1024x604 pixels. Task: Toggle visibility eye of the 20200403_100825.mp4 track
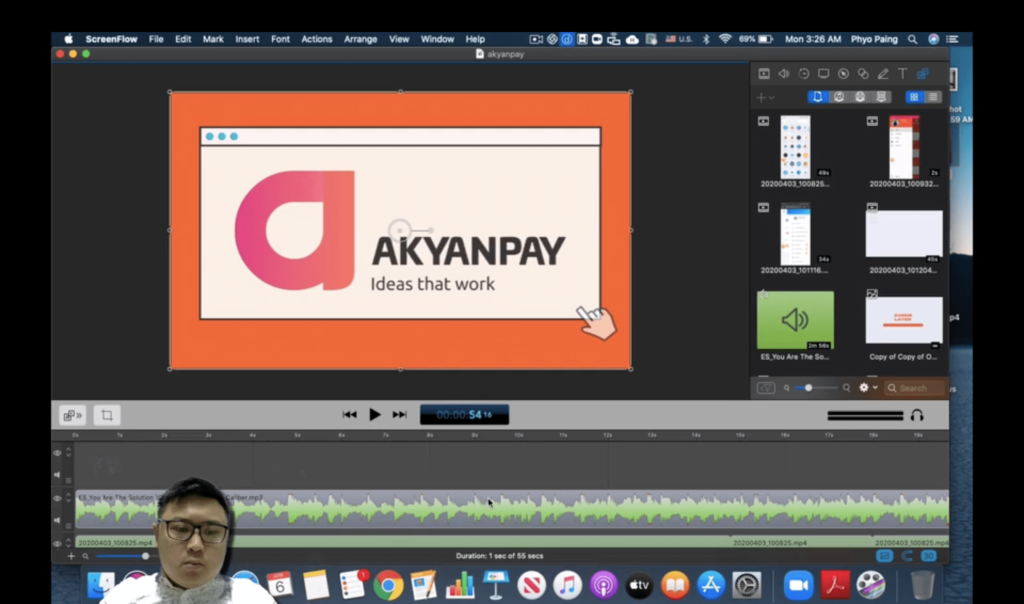(x=57, y=543)
